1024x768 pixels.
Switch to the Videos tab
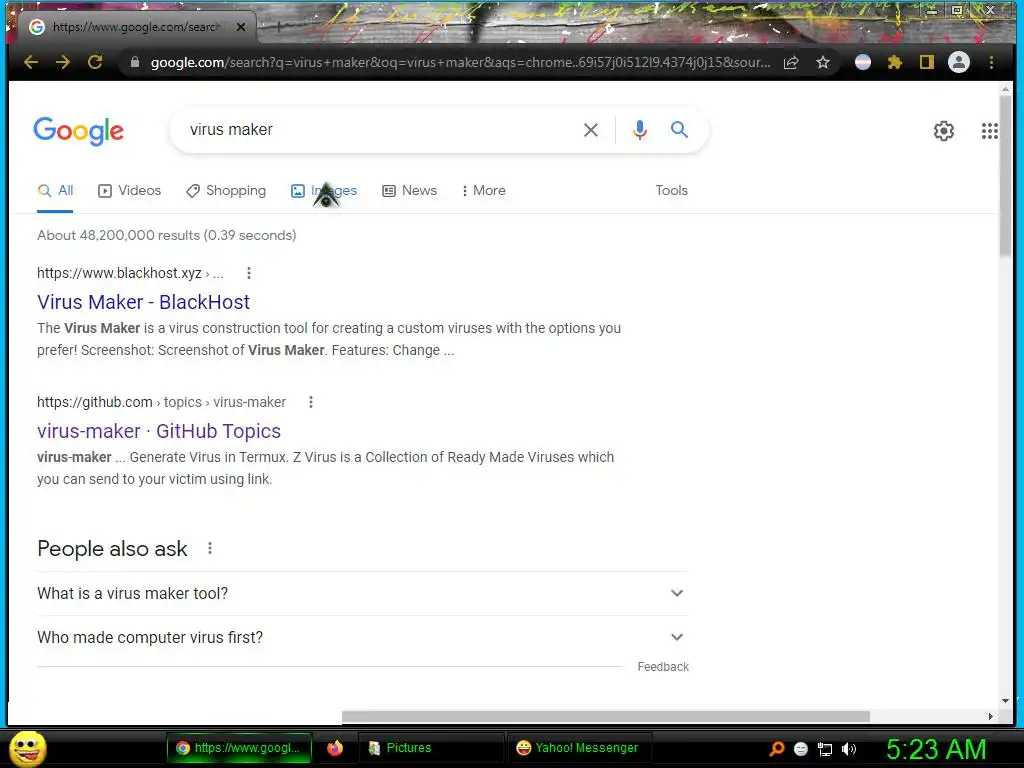click(129, 191)
